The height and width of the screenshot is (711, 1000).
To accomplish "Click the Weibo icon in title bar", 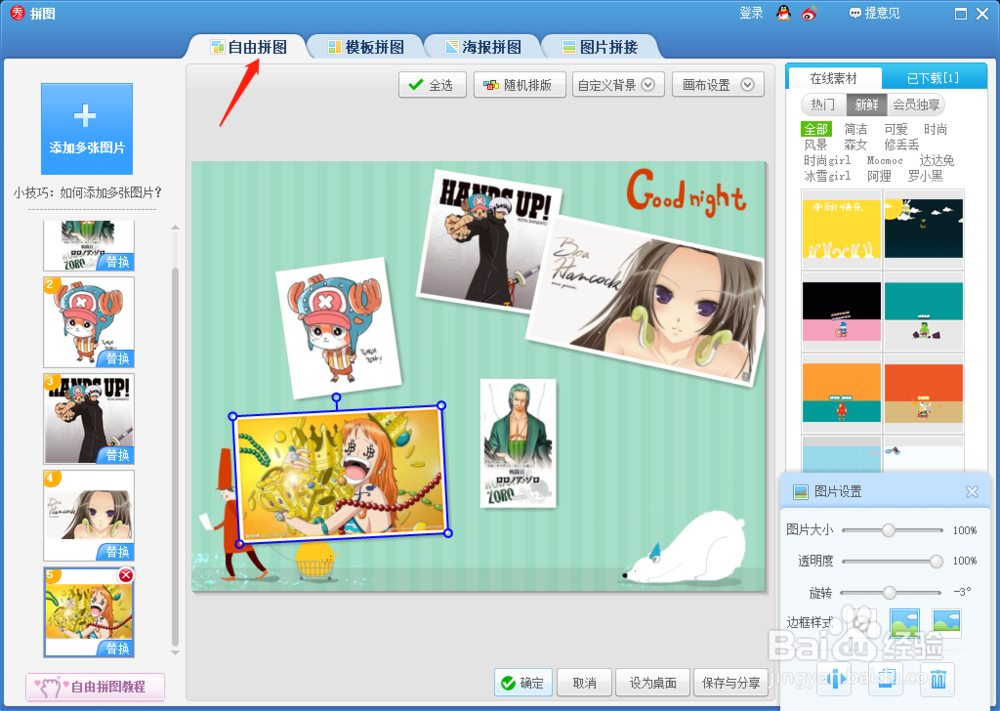I will pos(809,13).
